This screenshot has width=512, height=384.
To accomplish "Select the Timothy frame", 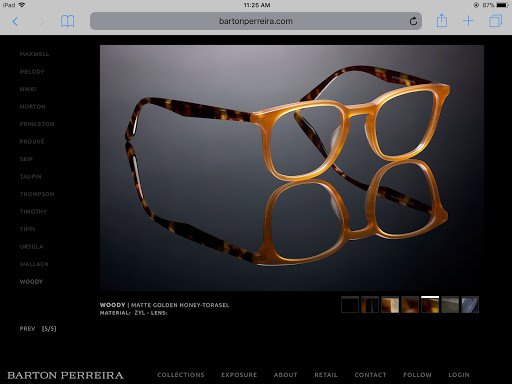I will [x=33, y=212].
